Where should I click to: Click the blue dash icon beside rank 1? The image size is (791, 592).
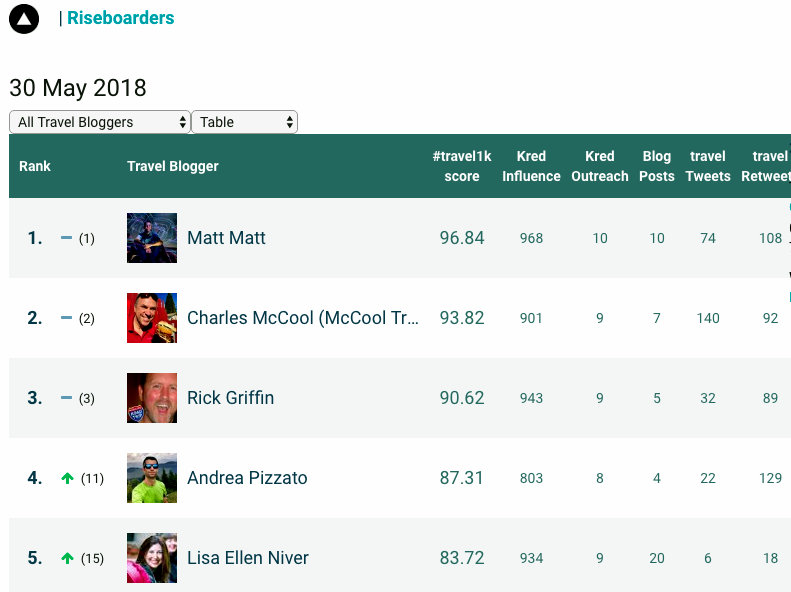click(67, 238)
